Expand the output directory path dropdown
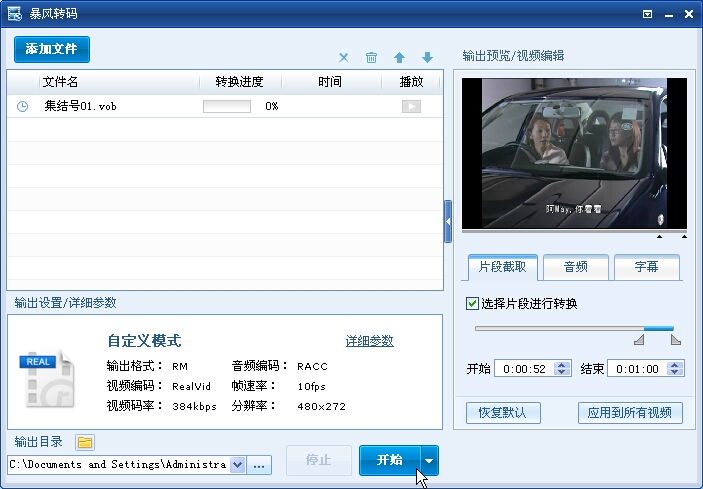Screen dimensions: 703x489 pyautogui.click(x=238, y=465)
